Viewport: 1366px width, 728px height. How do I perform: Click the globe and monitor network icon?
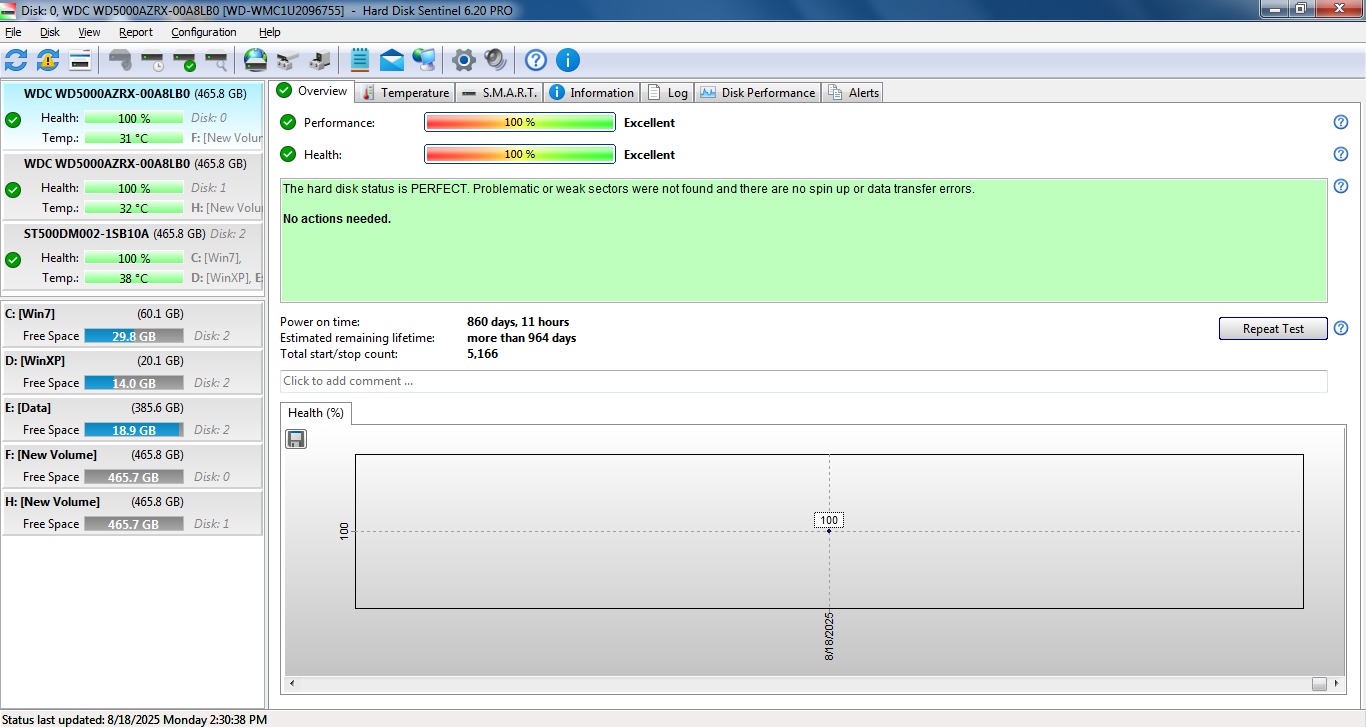tap(424, 60)
